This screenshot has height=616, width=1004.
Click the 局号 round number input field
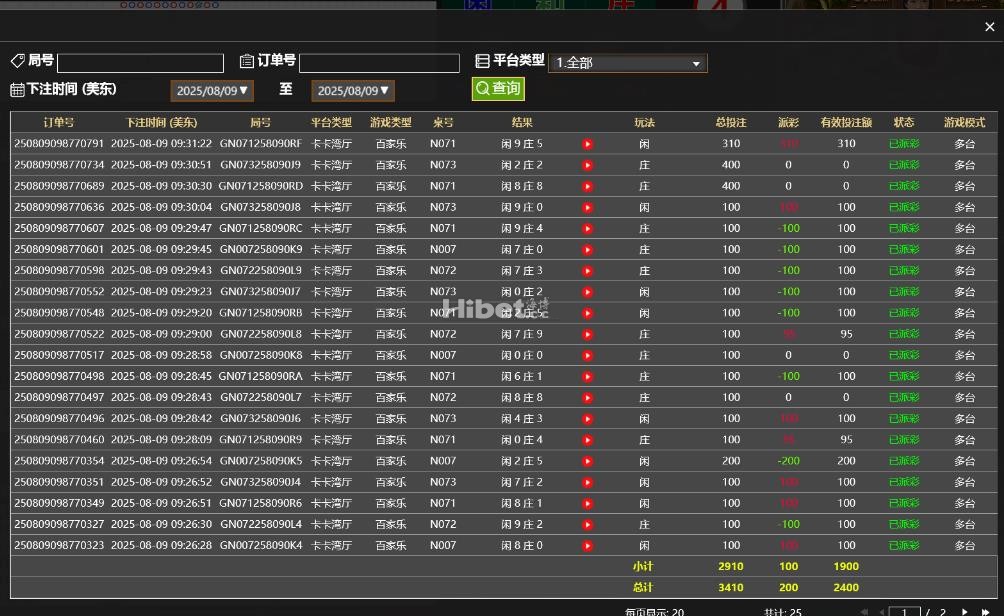point(140,63)
